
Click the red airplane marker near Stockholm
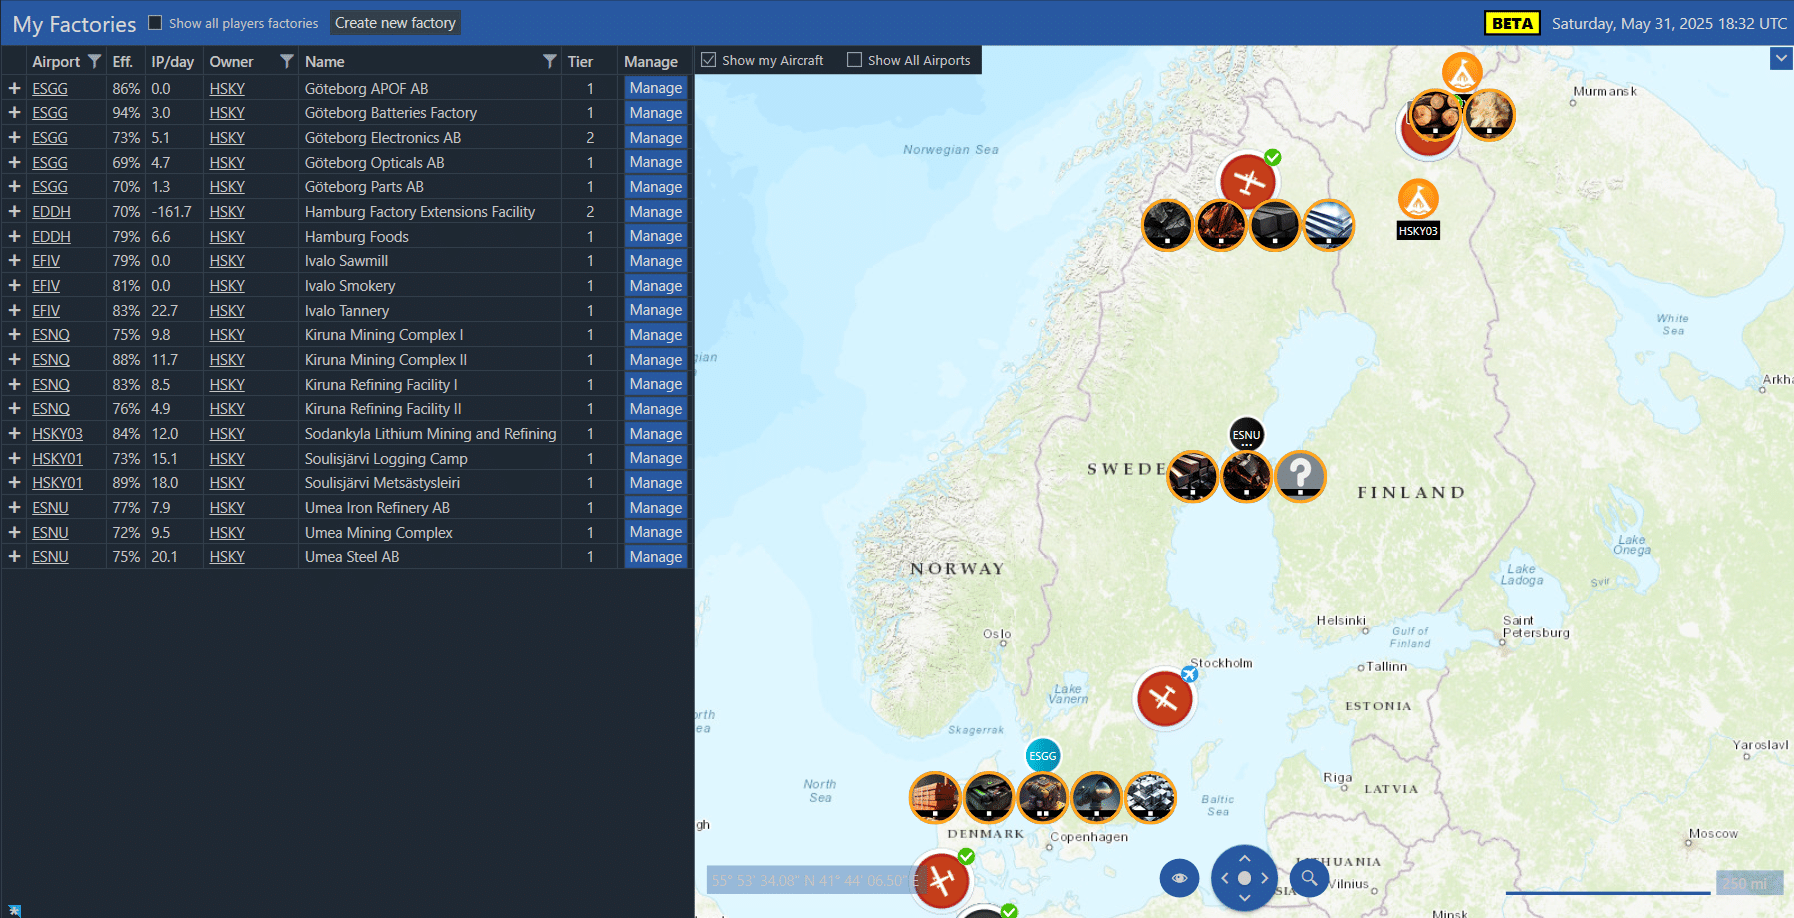1164,697
